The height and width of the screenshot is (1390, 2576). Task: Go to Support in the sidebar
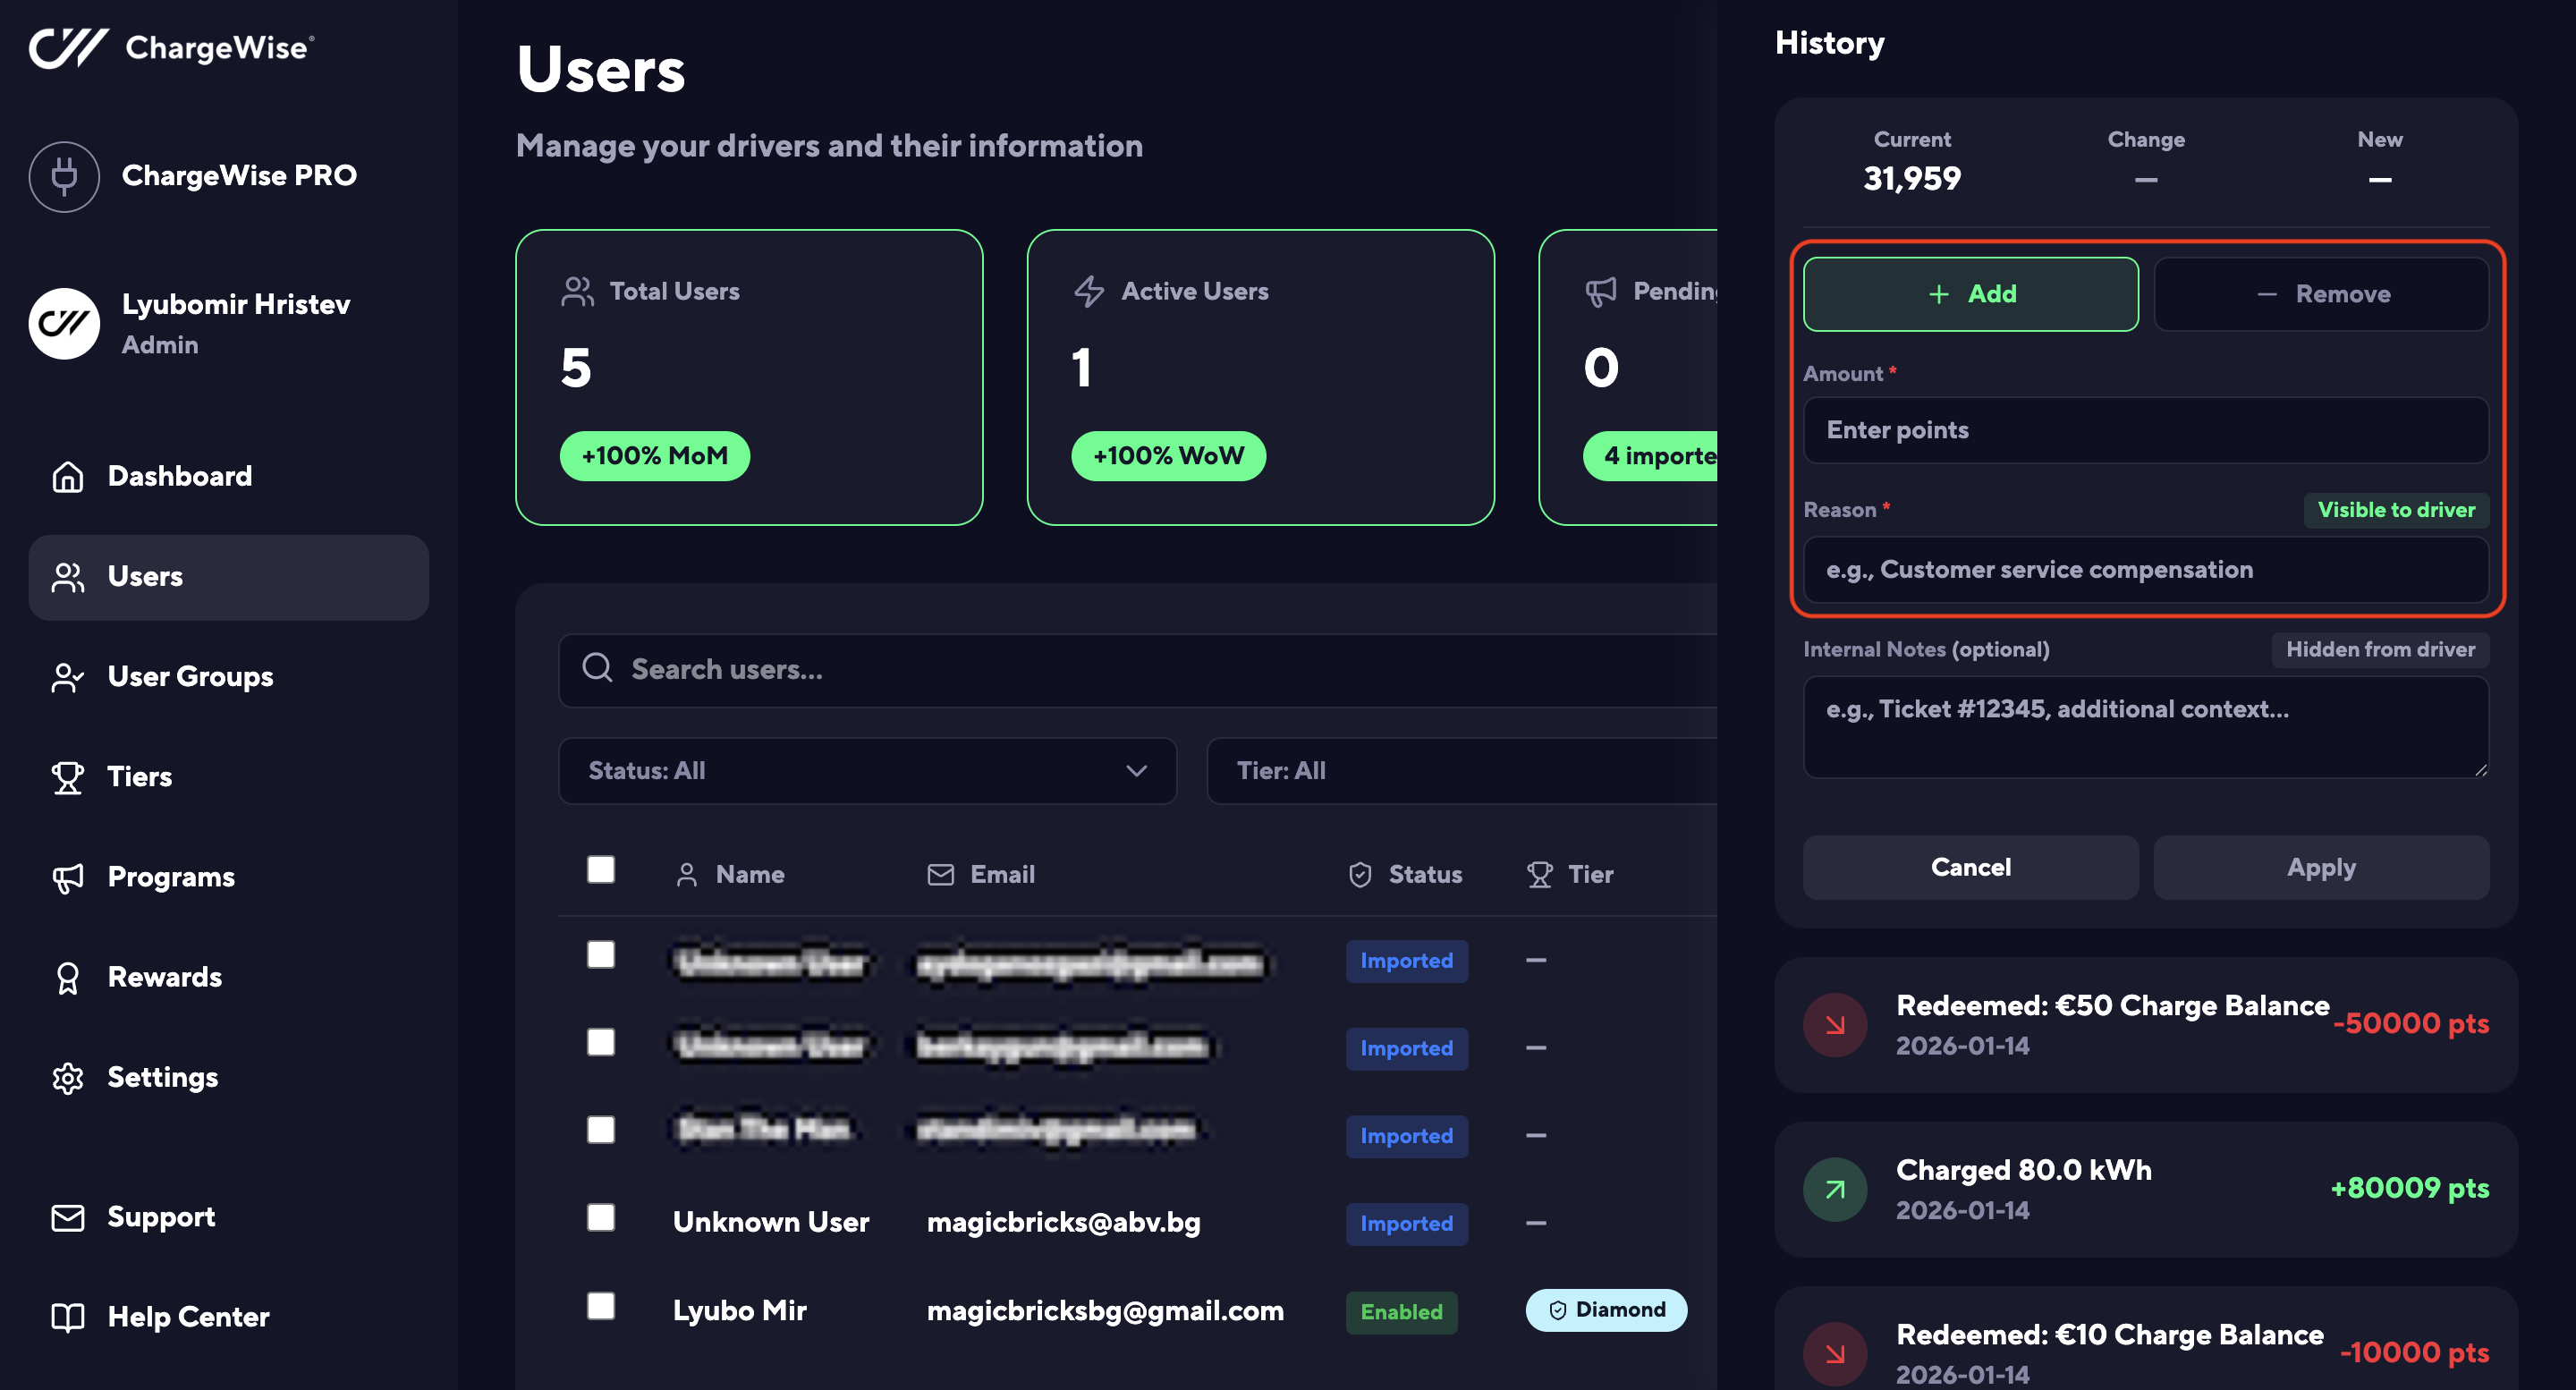tap(160, 1217)
